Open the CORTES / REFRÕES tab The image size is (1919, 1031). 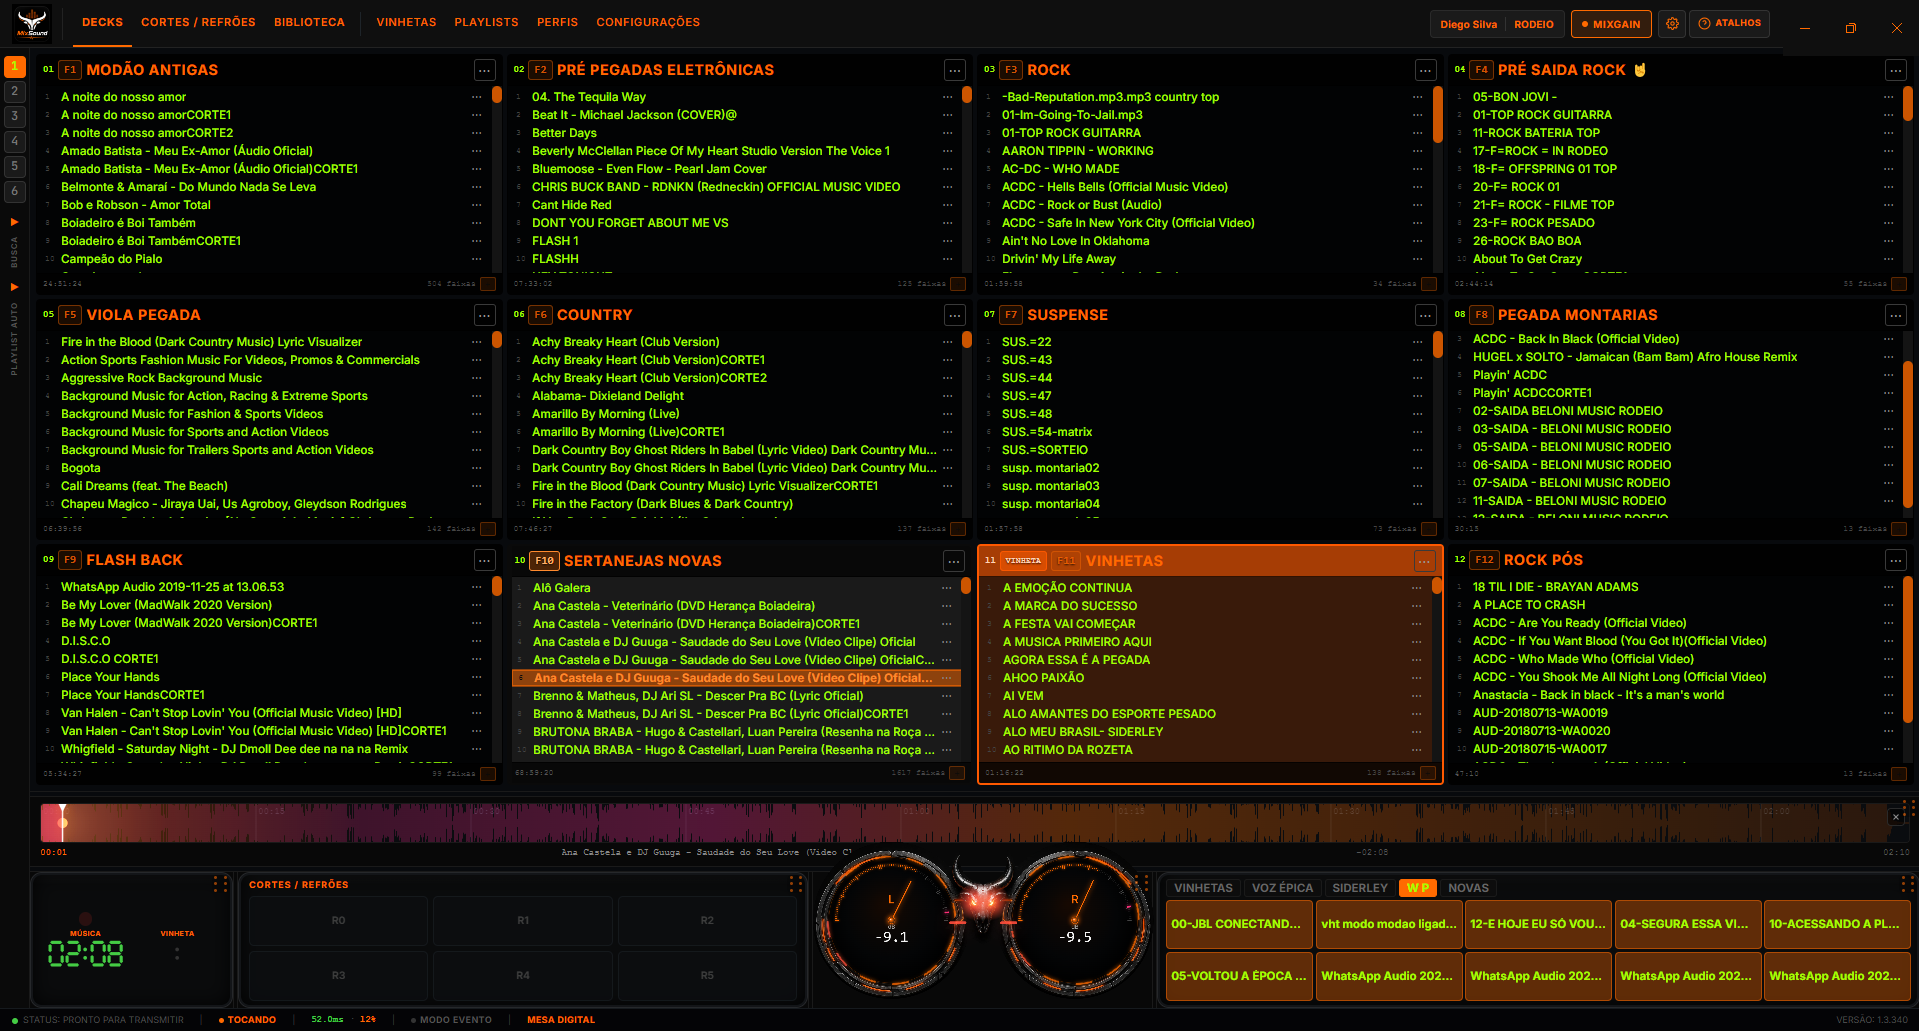[x=198, y=22]
